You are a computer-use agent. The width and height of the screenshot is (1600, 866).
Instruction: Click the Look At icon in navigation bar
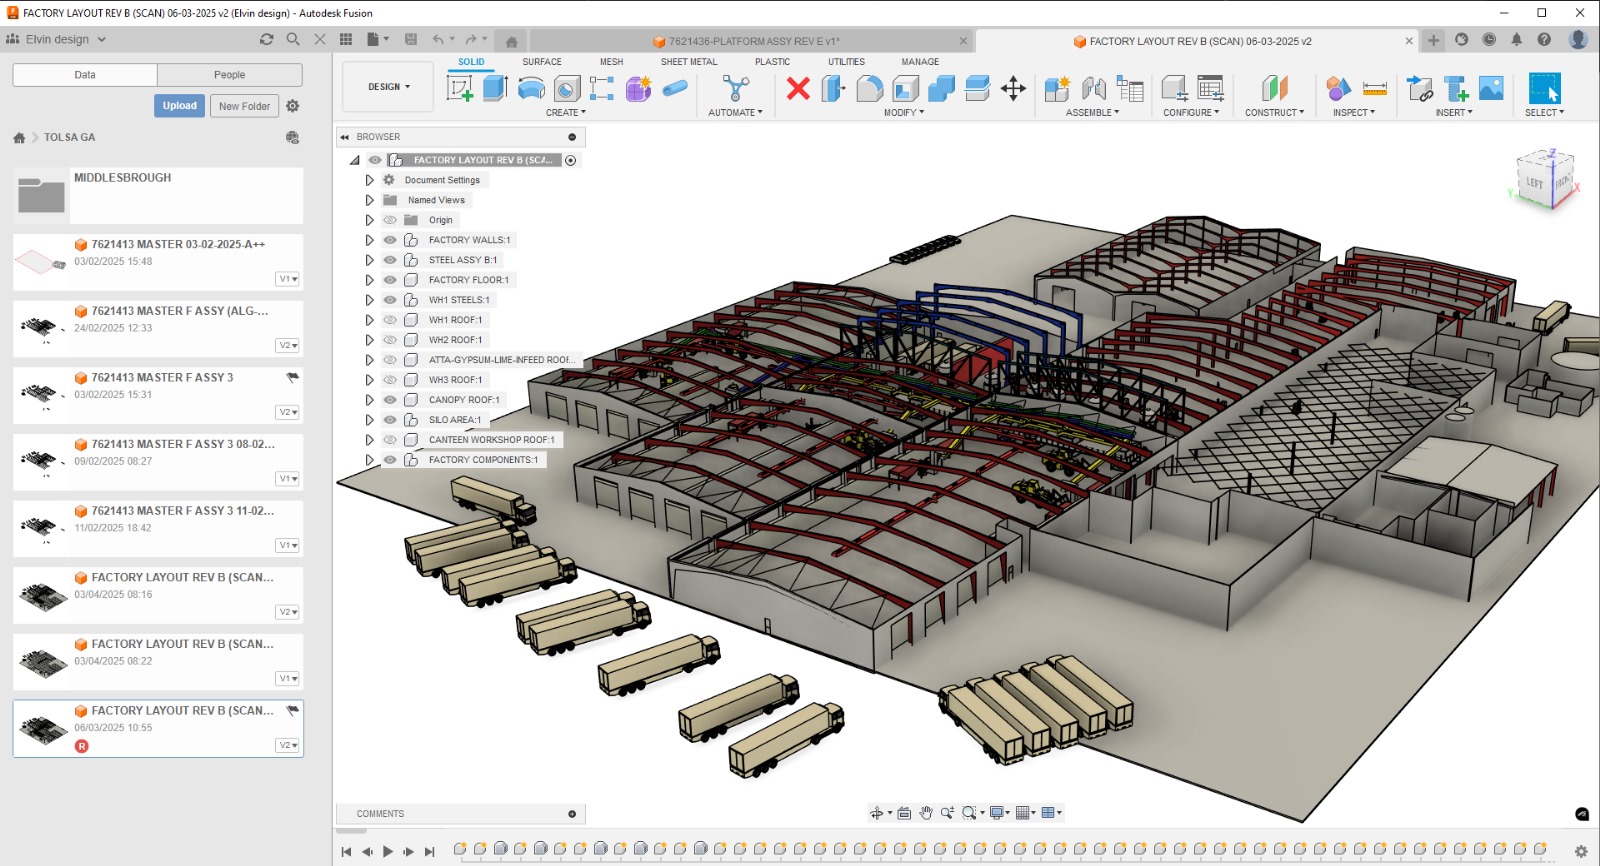coord(904,813)
